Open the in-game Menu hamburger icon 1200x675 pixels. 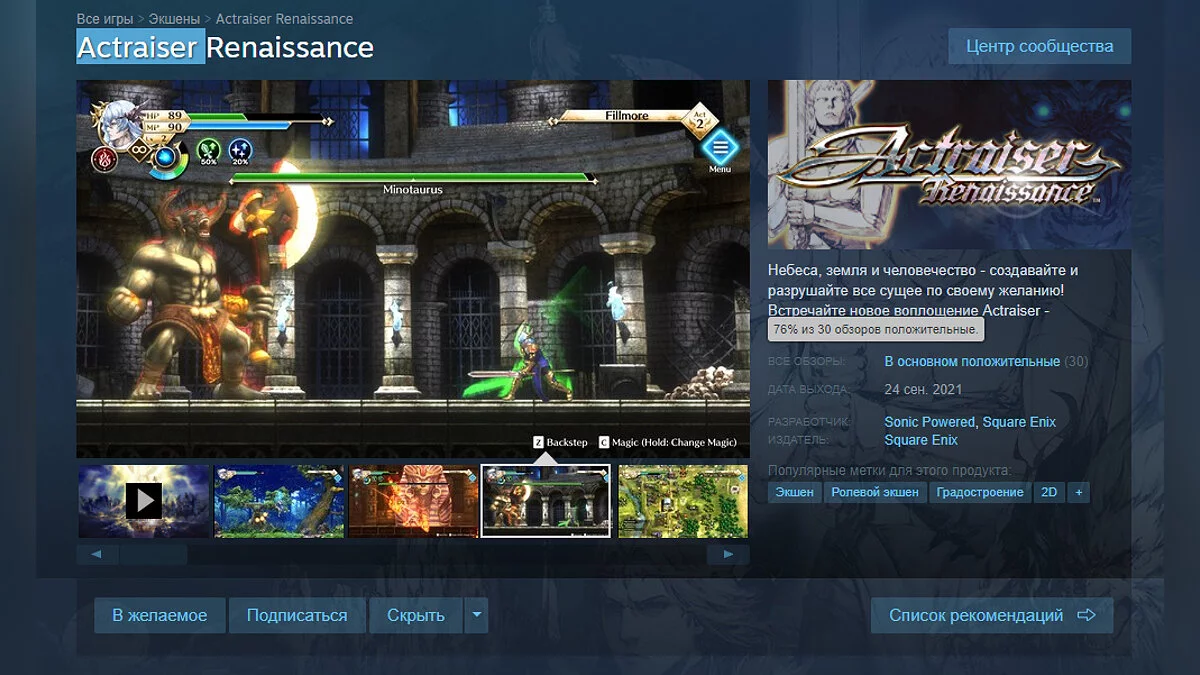click(719, 148)
